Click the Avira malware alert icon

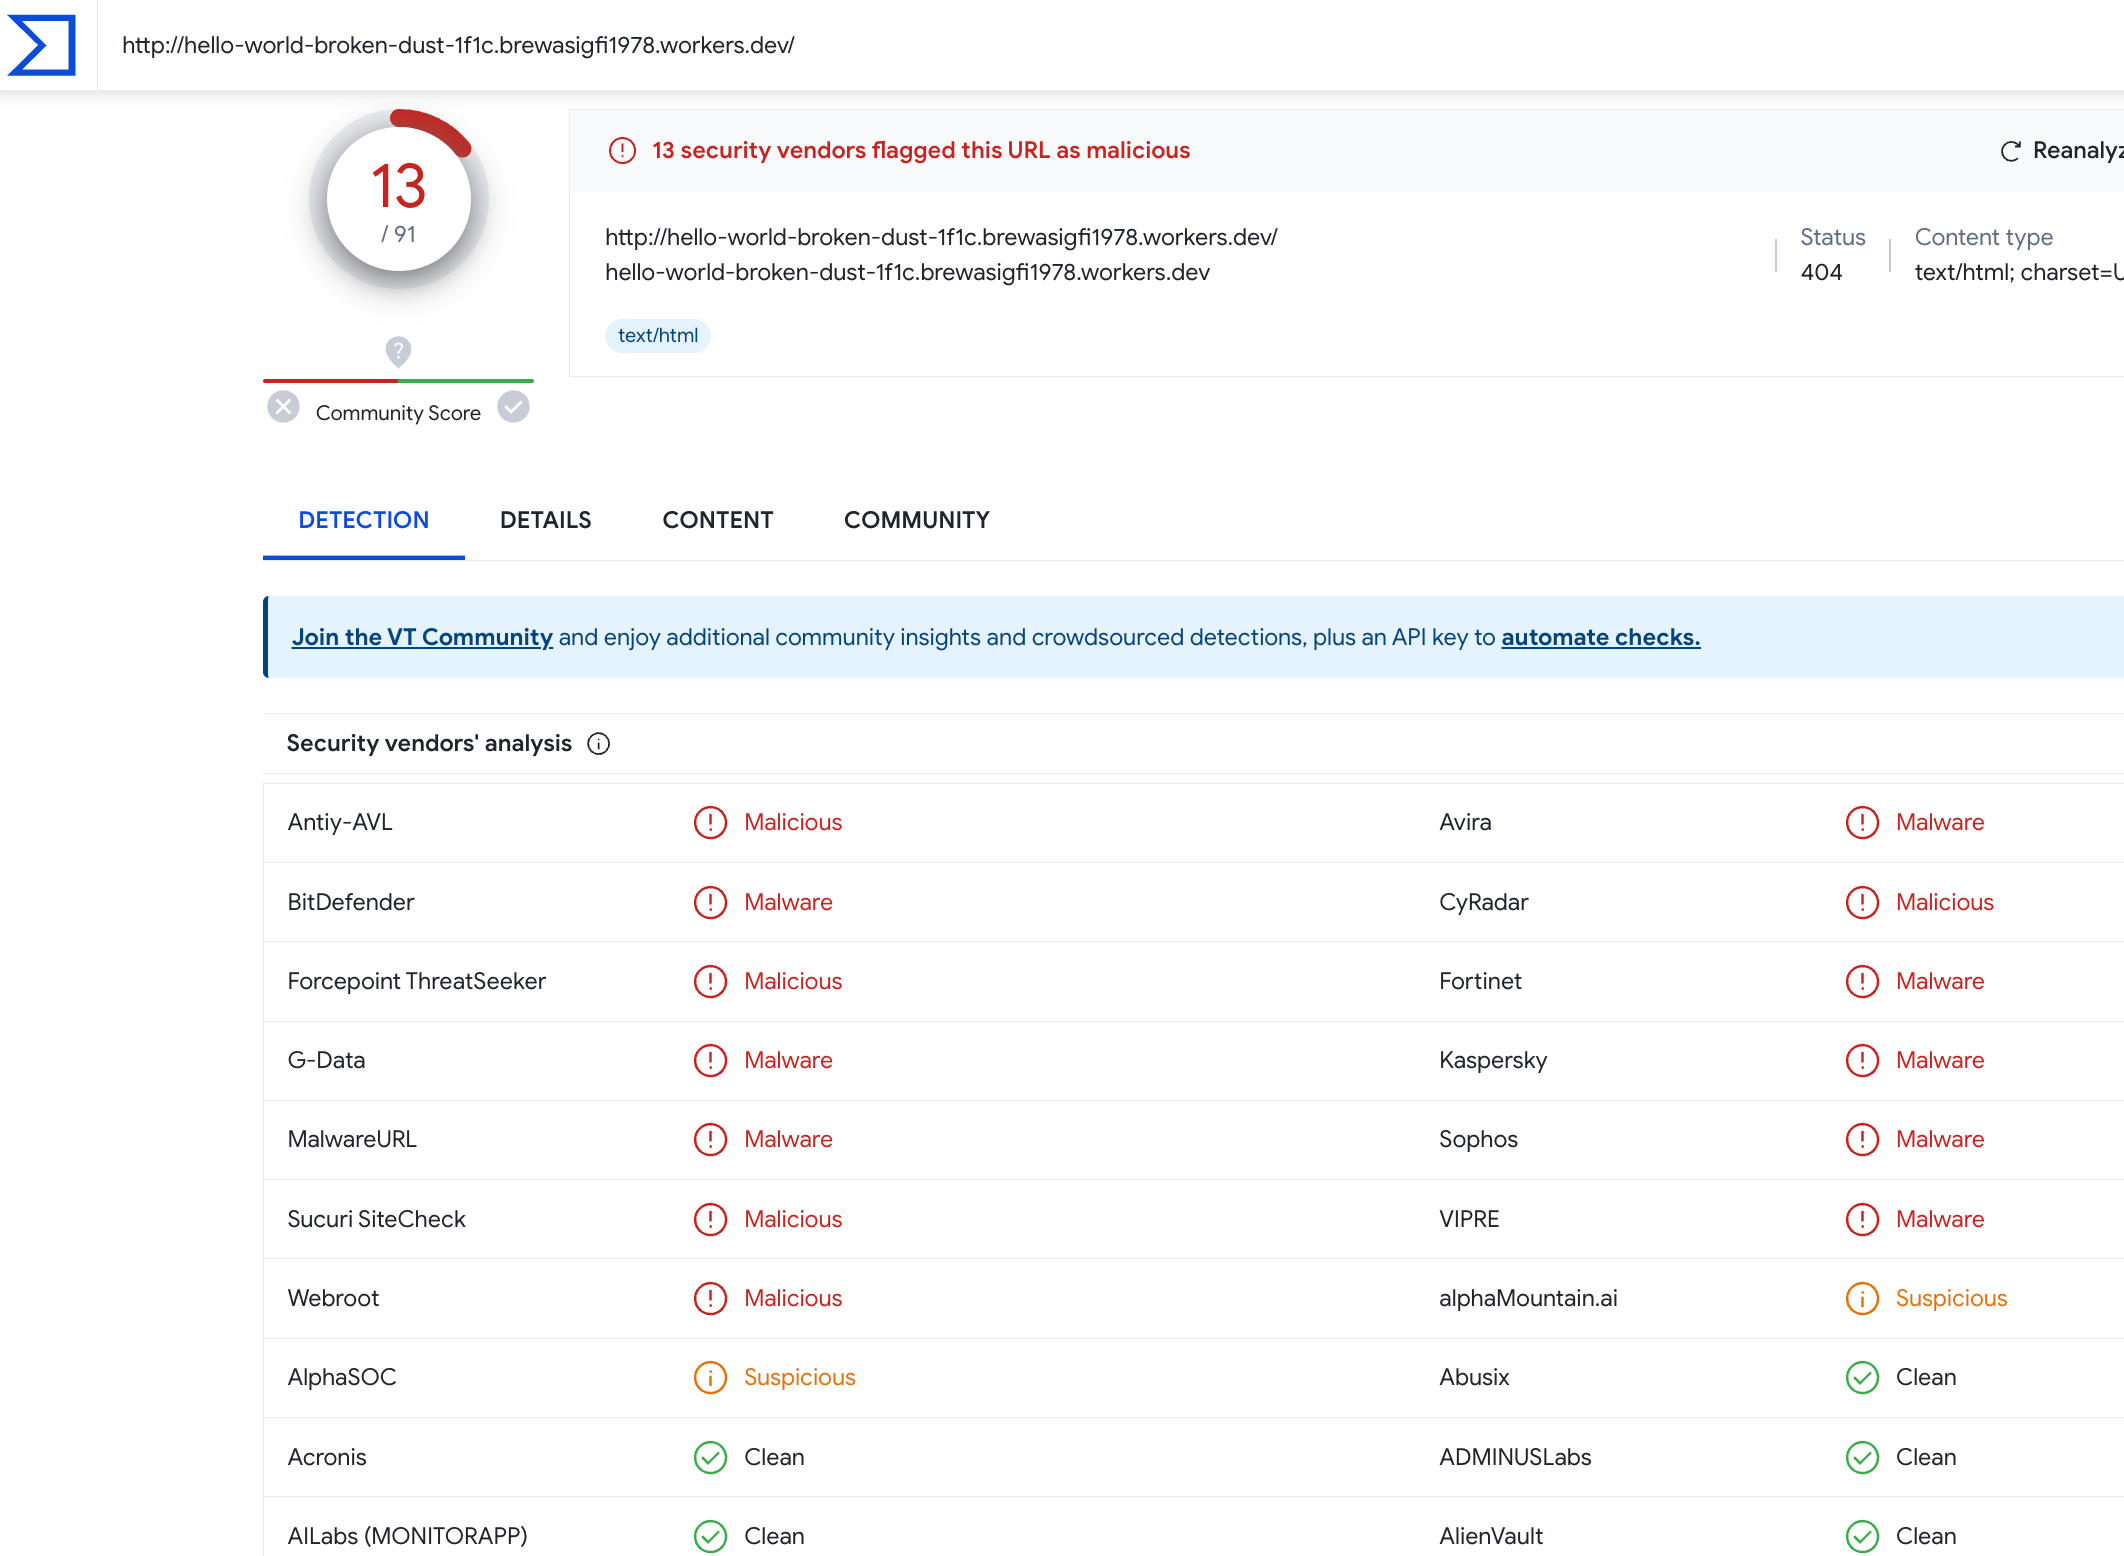(1862, 823)
